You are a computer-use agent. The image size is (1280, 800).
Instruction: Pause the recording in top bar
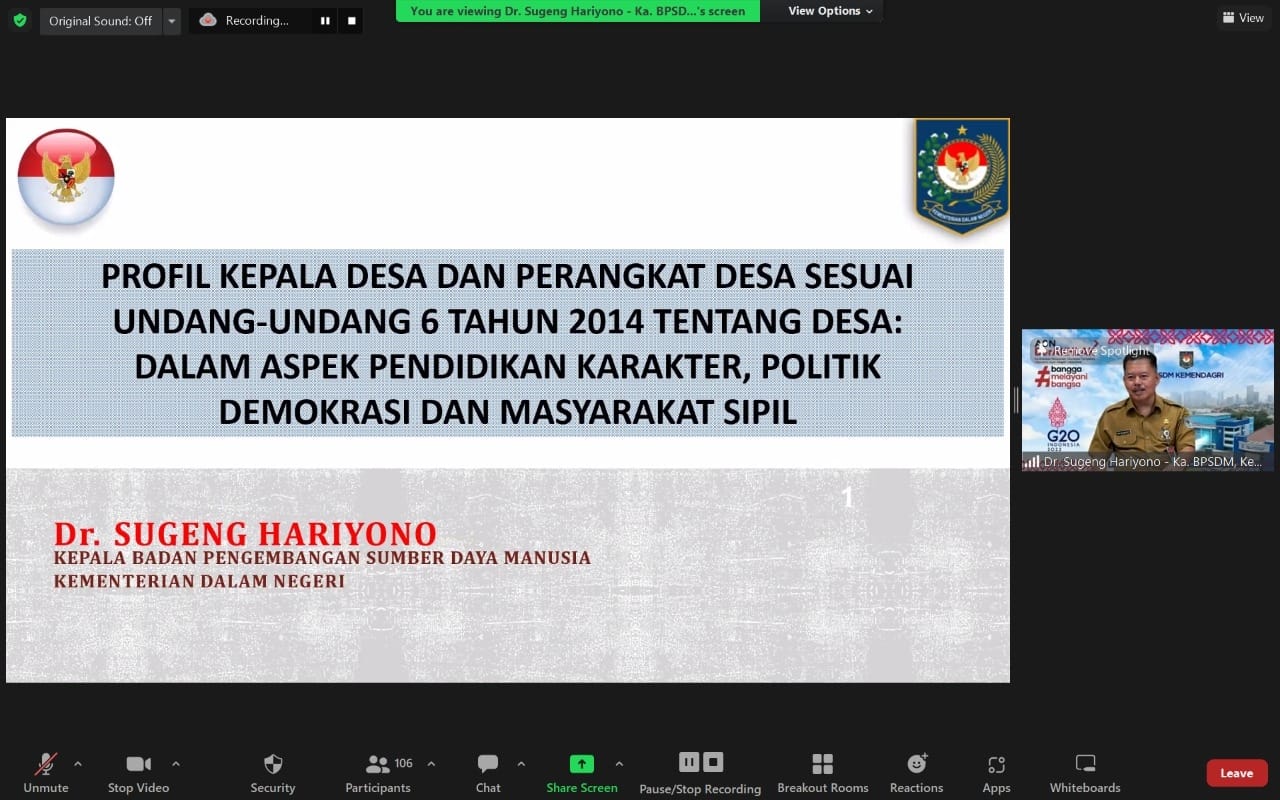325,21
